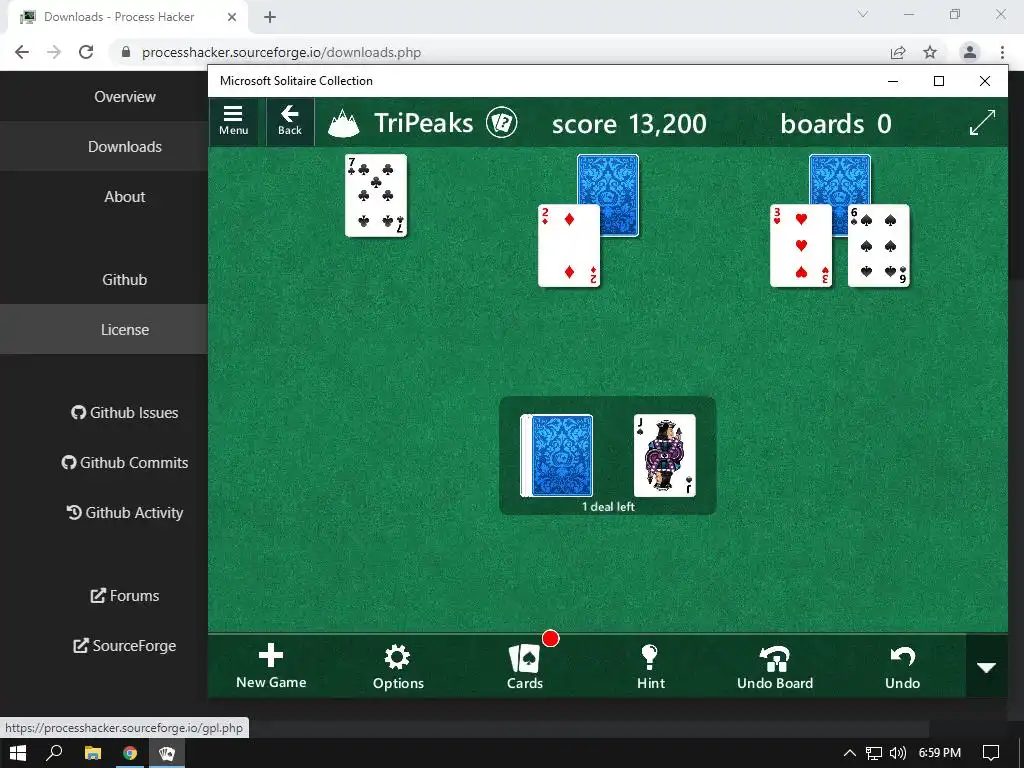Undo Board in Solitaire toolbar
The height and width of the screenshot is (768, 1024).
[775, 667]
